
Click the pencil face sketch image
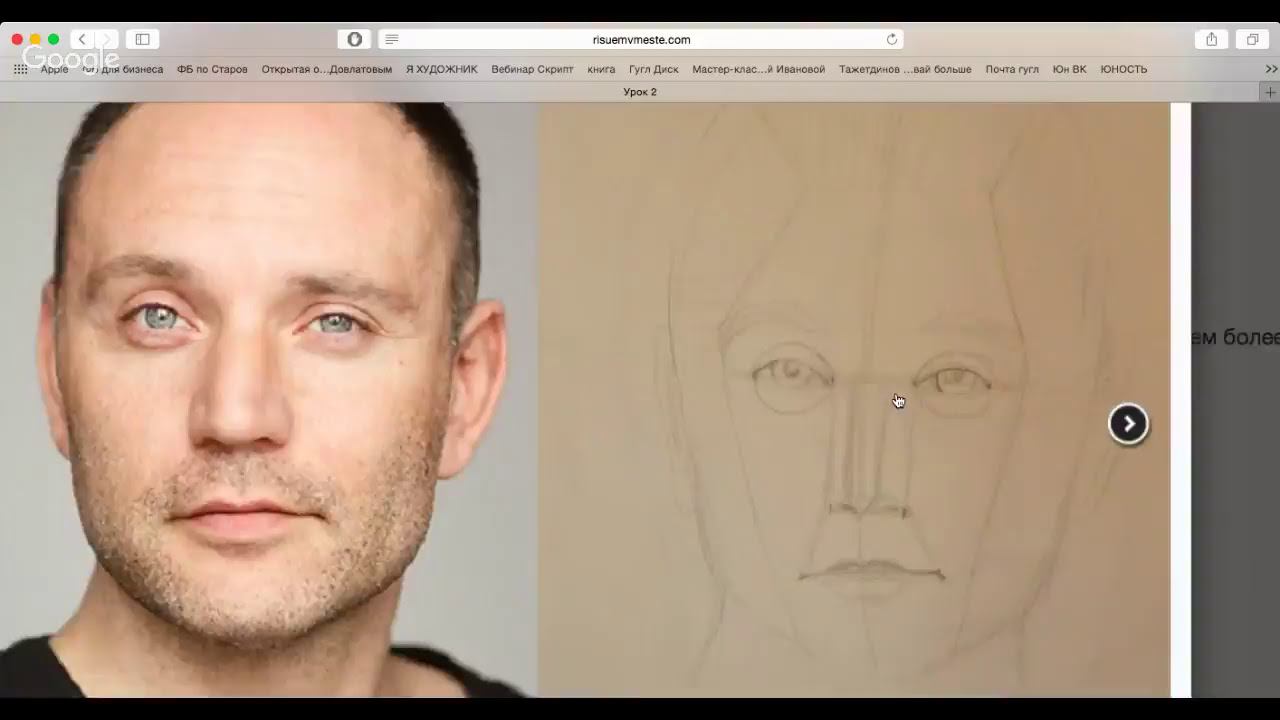coord(854,400)
